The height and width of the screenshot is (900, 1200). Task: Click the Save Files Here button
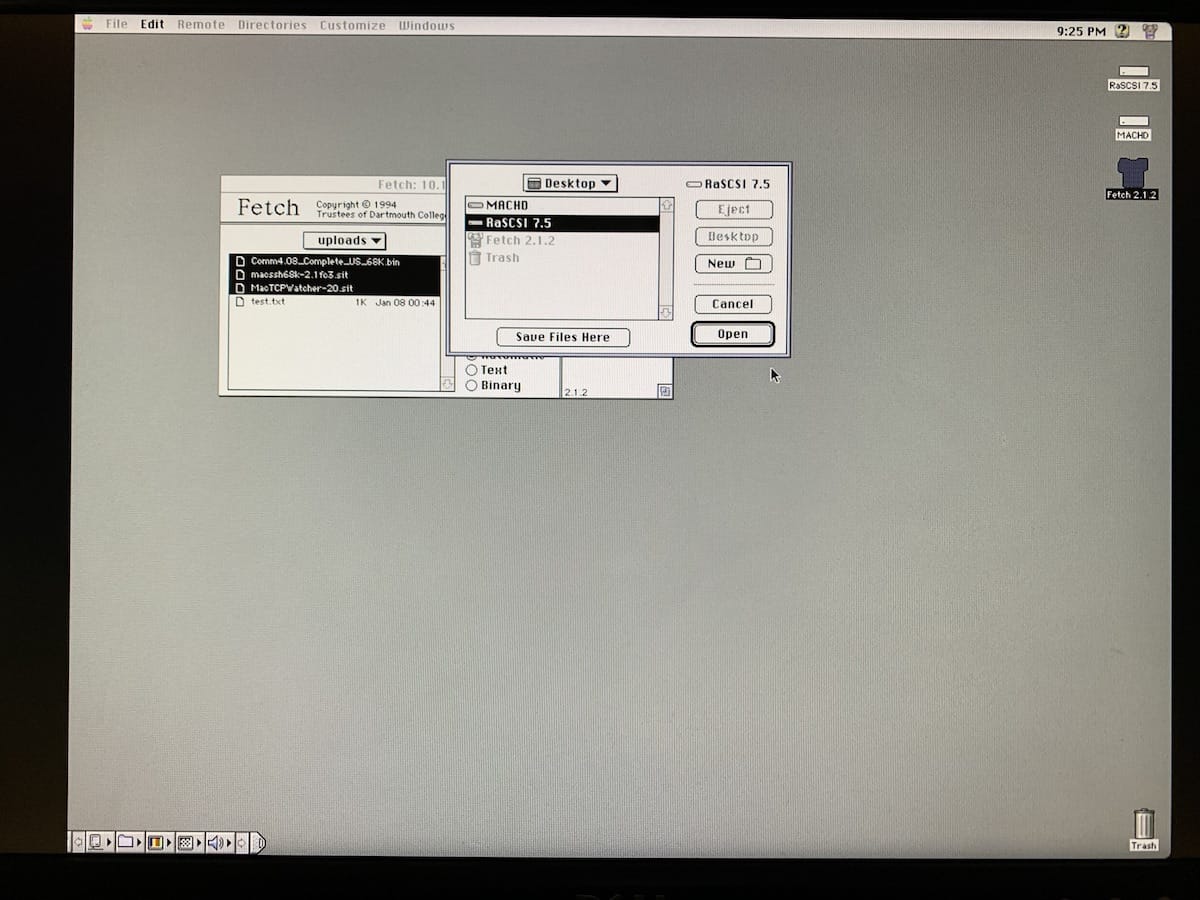[x=563, y=337]
